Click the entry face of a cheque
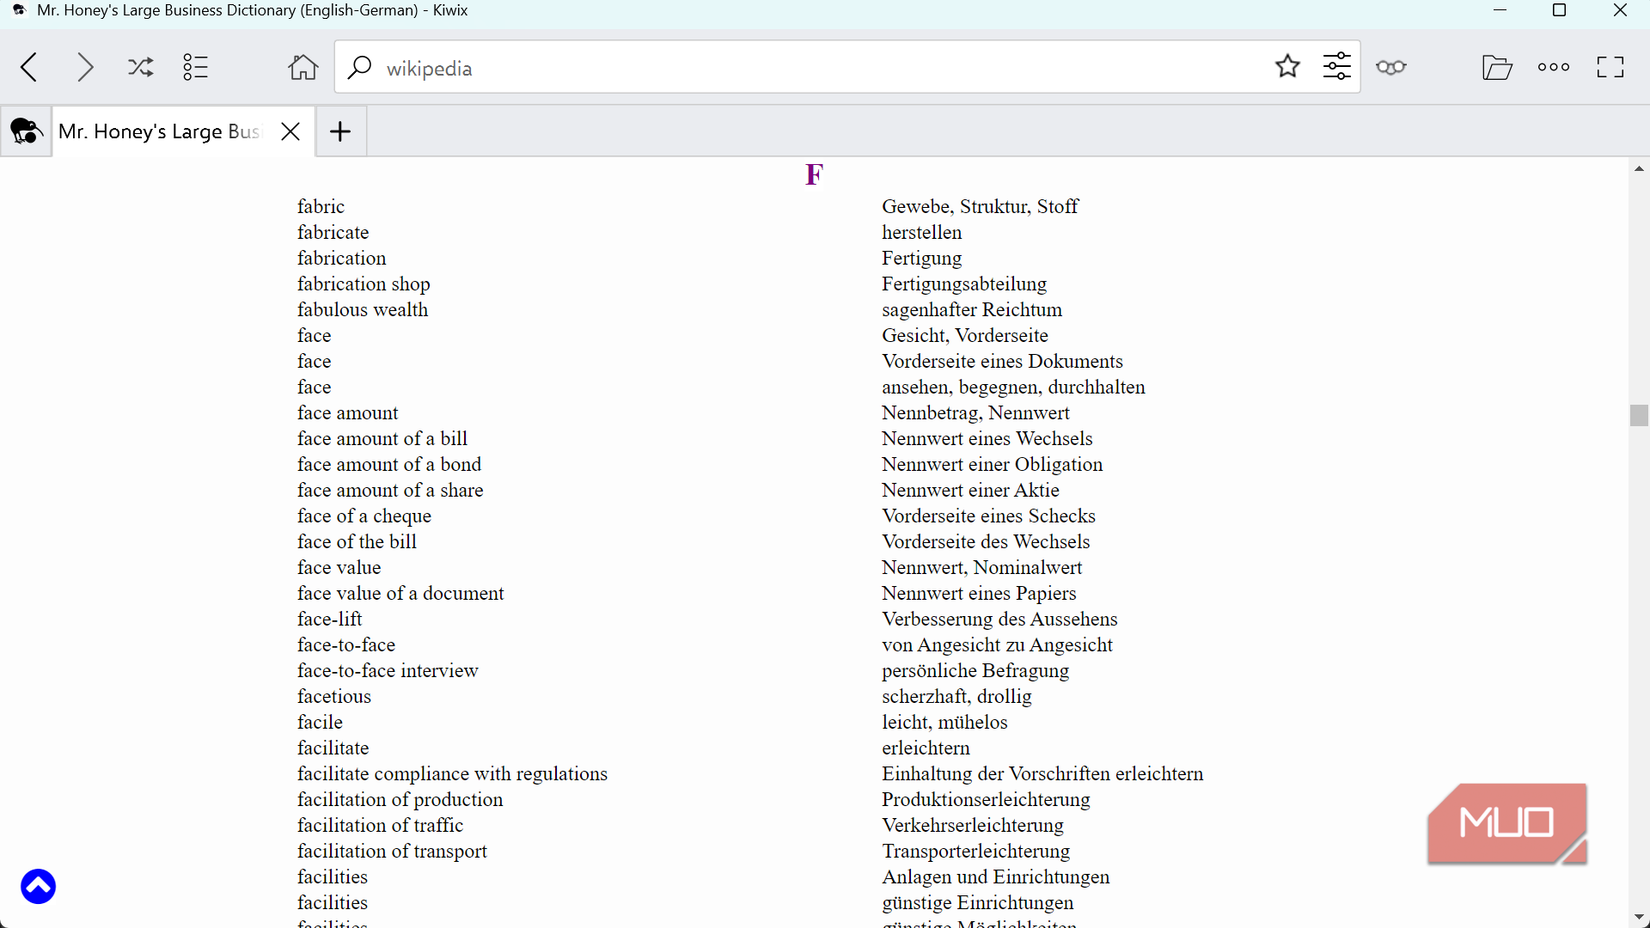The image size is (1650, 928). coord(364,516)
